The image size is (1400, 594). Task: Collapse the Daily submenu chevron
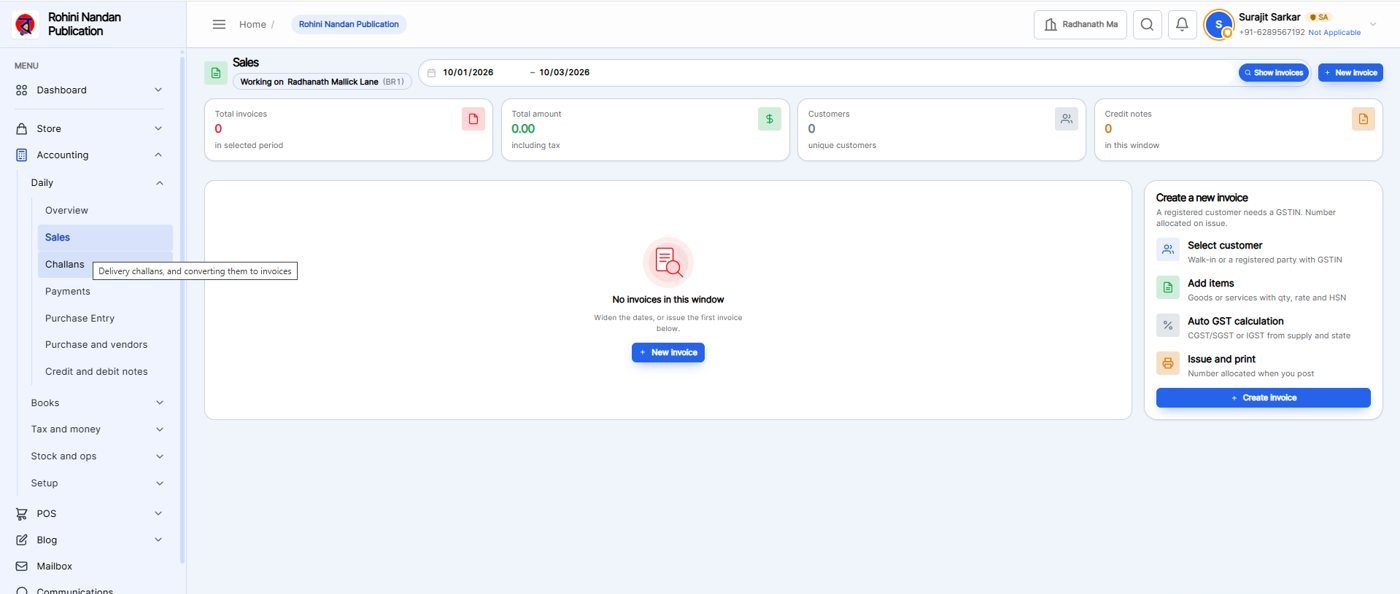tap(159, 183)
